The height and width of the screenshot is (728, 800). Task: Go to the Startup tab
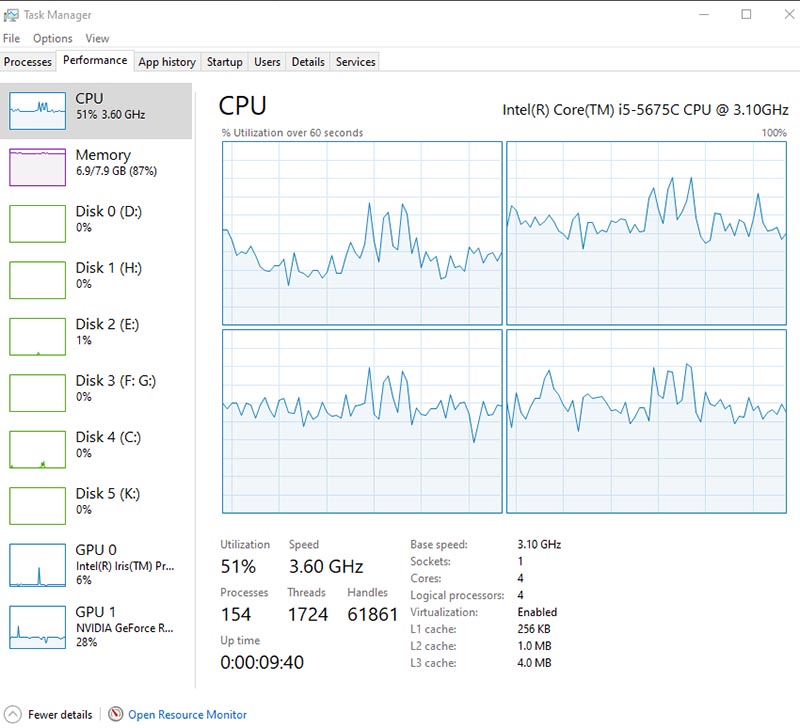click(224, 62)
